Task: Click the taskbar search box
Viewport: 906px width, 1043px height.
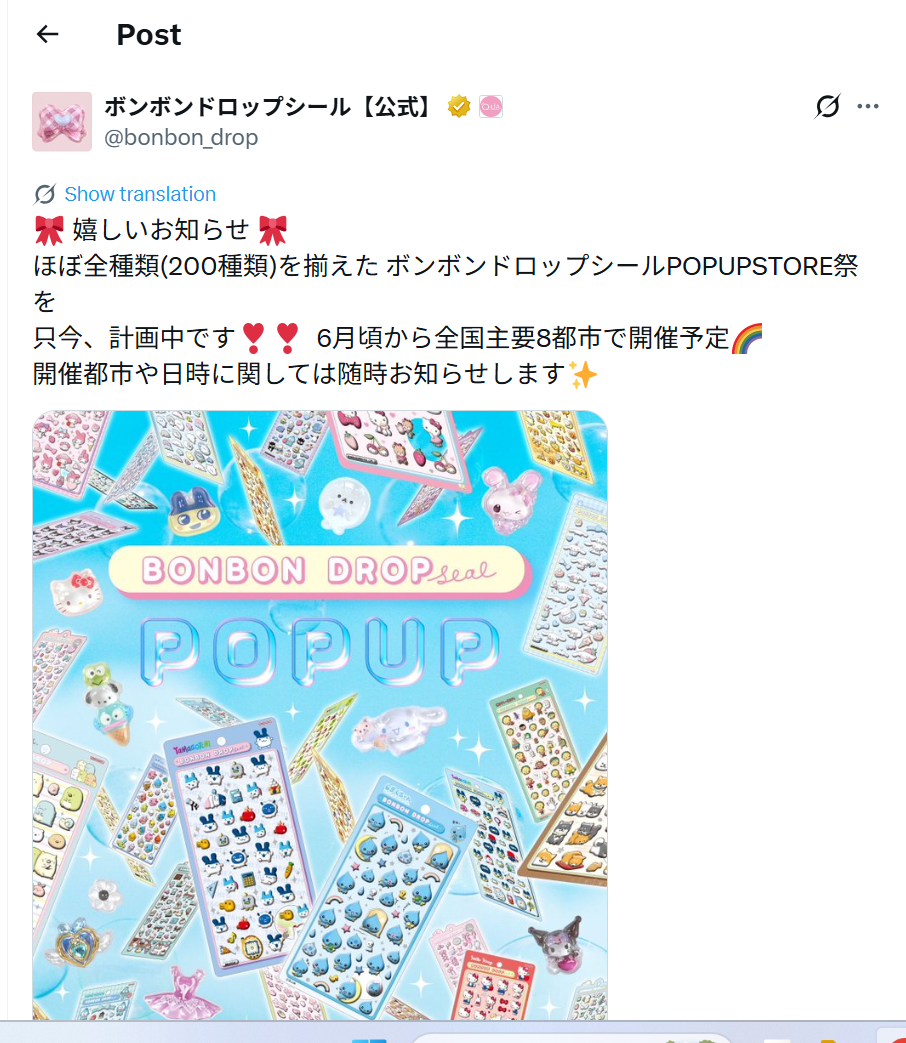Action: pyautogui.click(x=572, y=1039)
